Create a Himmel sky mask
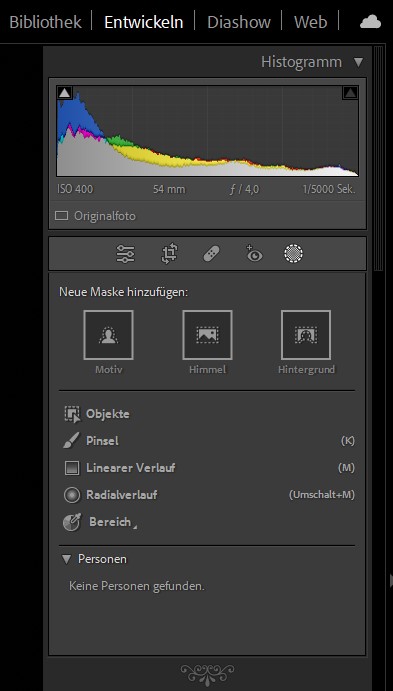 coord(208,335)
